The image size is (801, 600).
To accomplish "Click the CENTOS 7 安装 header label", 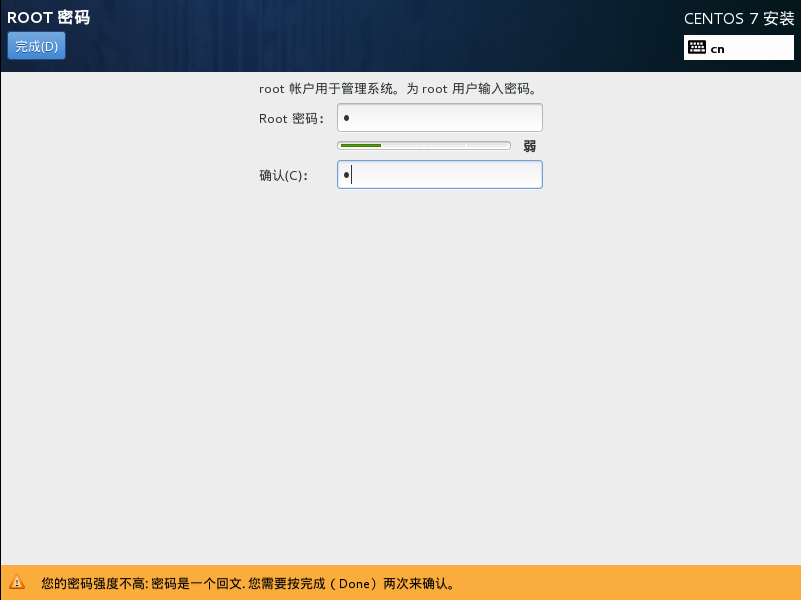I will coord(739,18).
